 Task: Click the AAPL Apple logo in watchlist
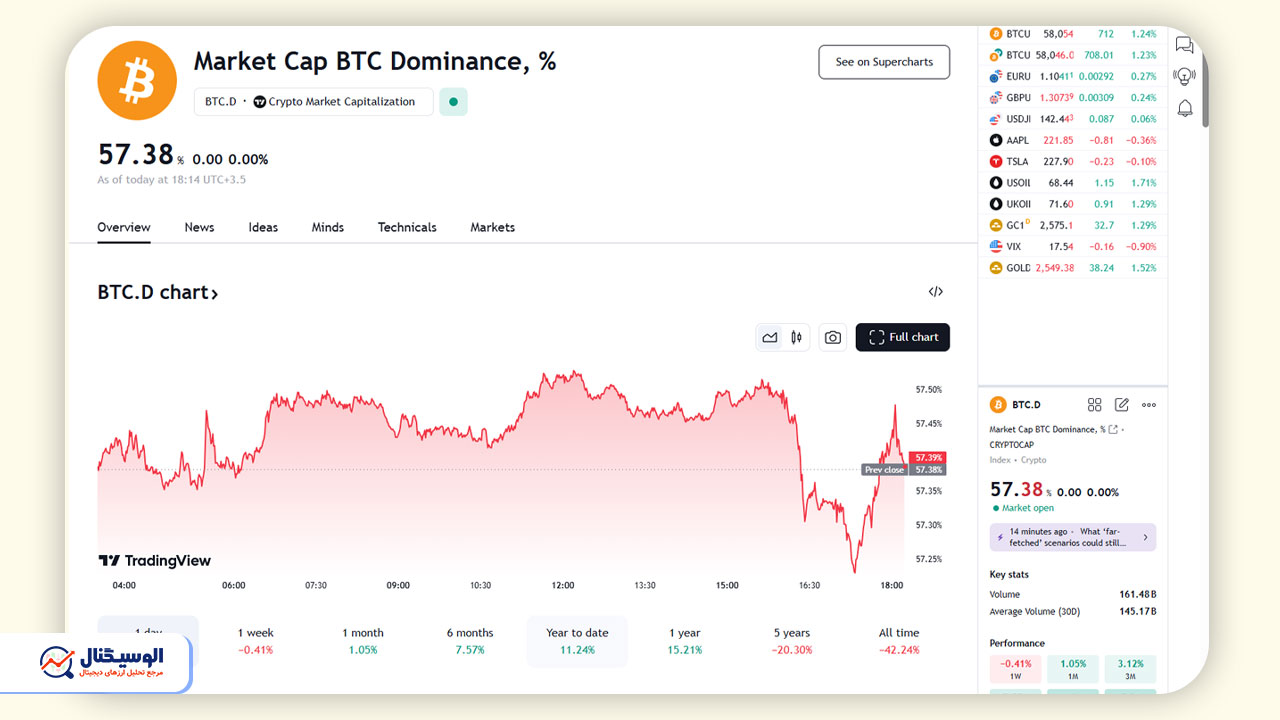click(996, 140)
